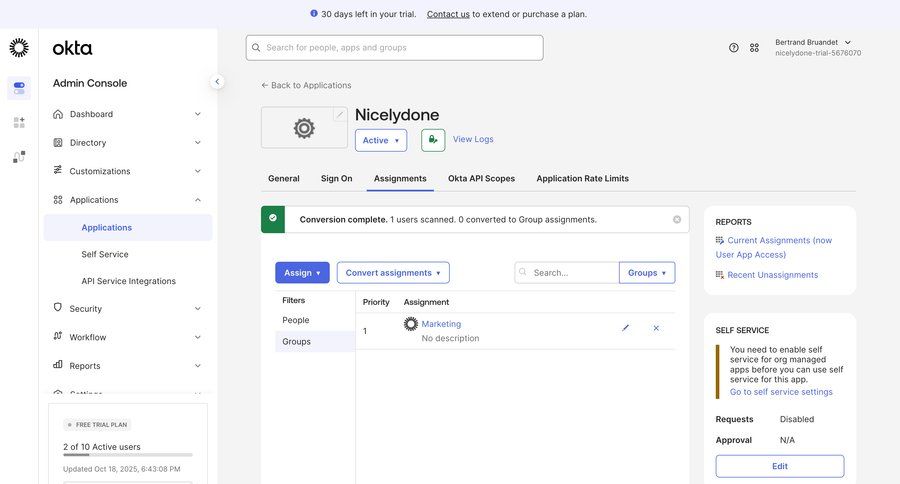This screenshot has height=484, width=900.
Task: Open the View Logs link
Action: (473, 139)
